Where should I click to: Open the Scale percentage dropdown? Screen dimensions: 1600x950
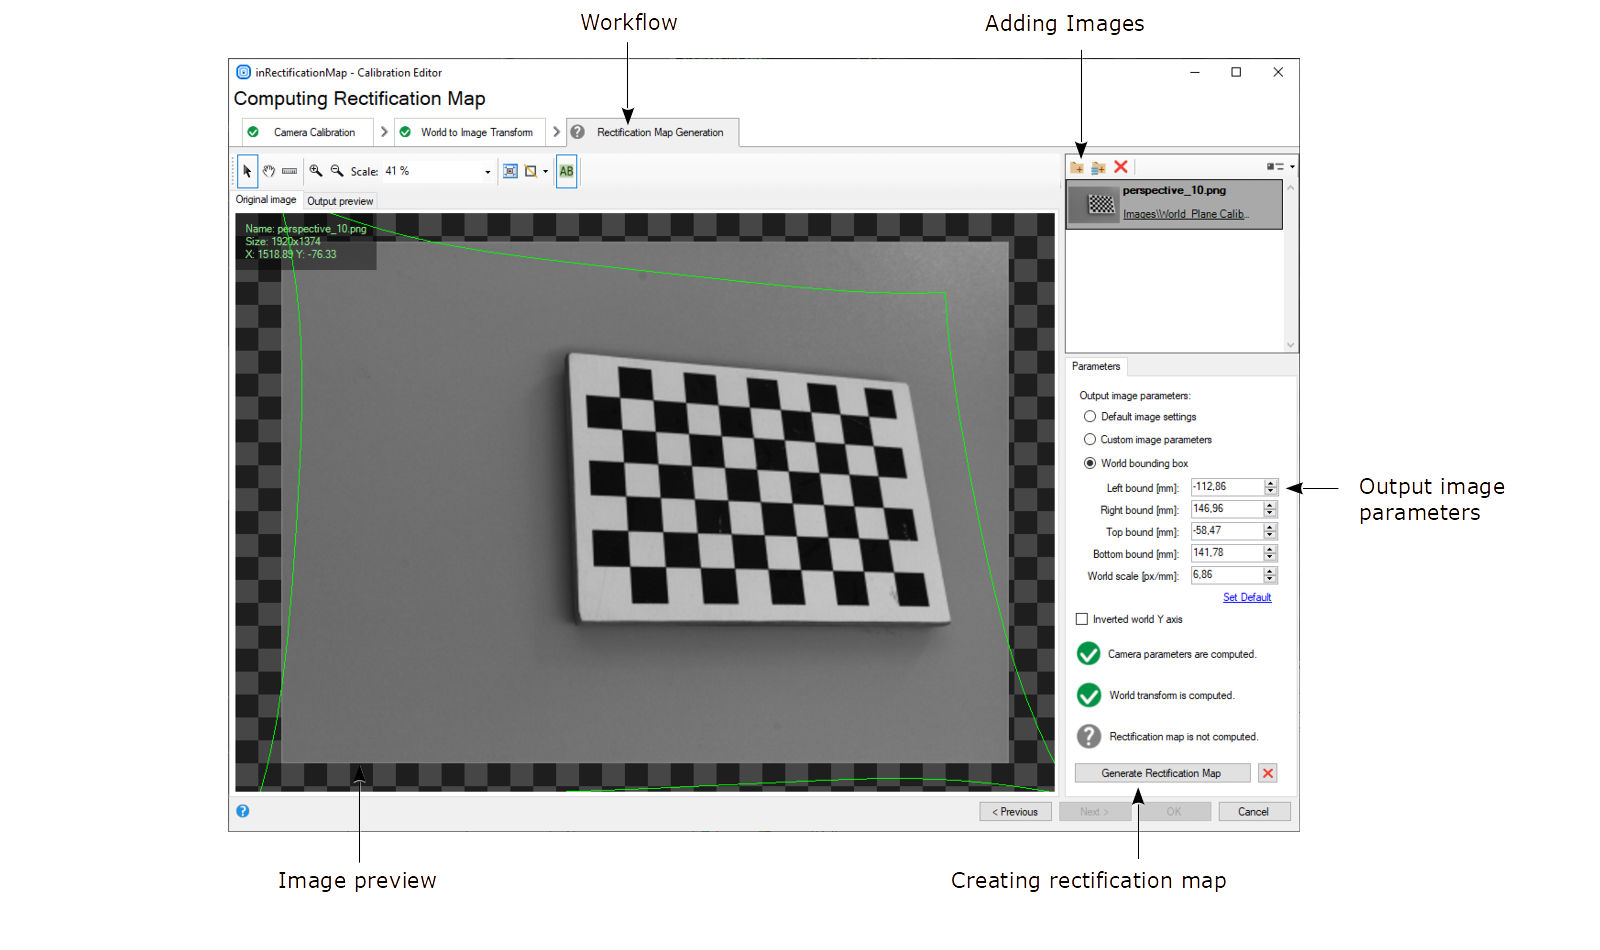(x=488, y=172)
